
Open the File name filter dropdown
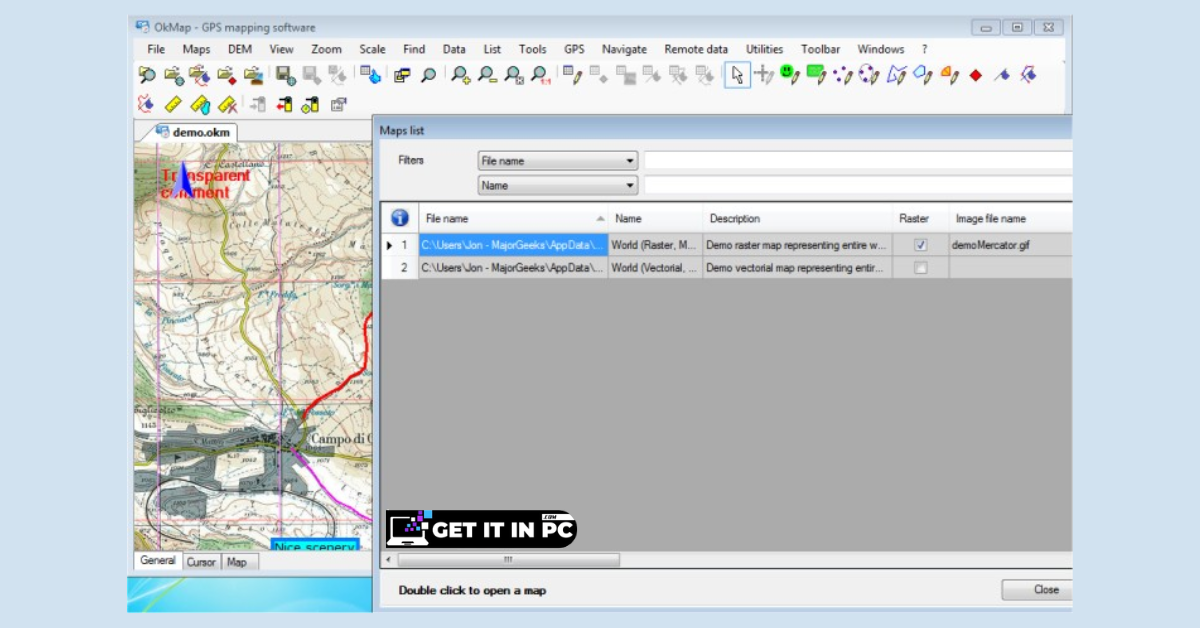pyautogui.click(x=558, y=160)
